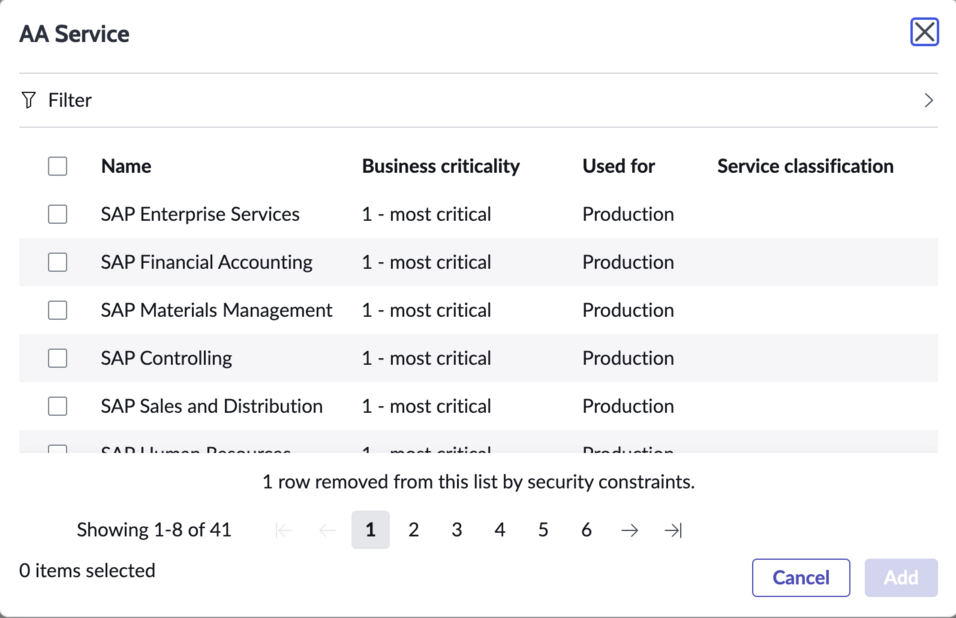Image resolution: width=956 pixels, height=618 pixels.
Task: Click the security constraints message
Action: [x=479, y=482]
